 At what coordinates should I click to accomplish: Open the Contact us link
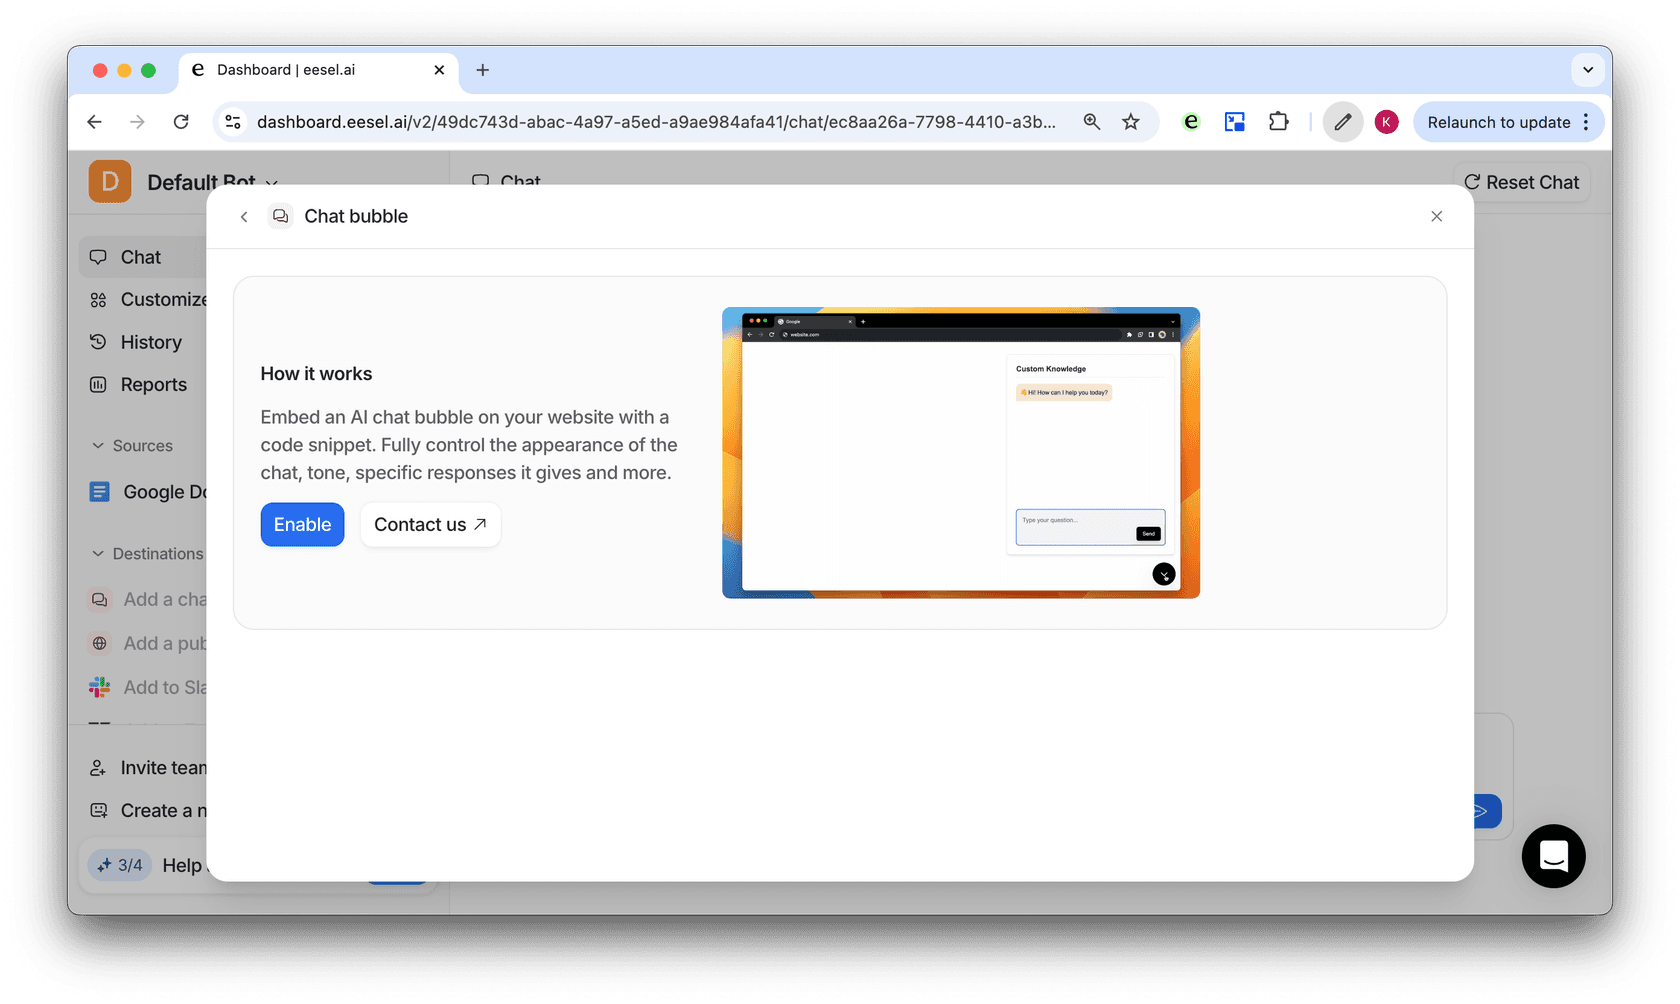430,524
